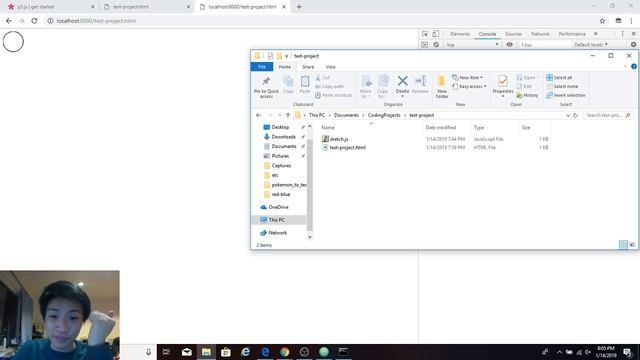The image size is (640, 360).
Task: Toggle live expression eye in console
Action: click(x=509, y=44)
